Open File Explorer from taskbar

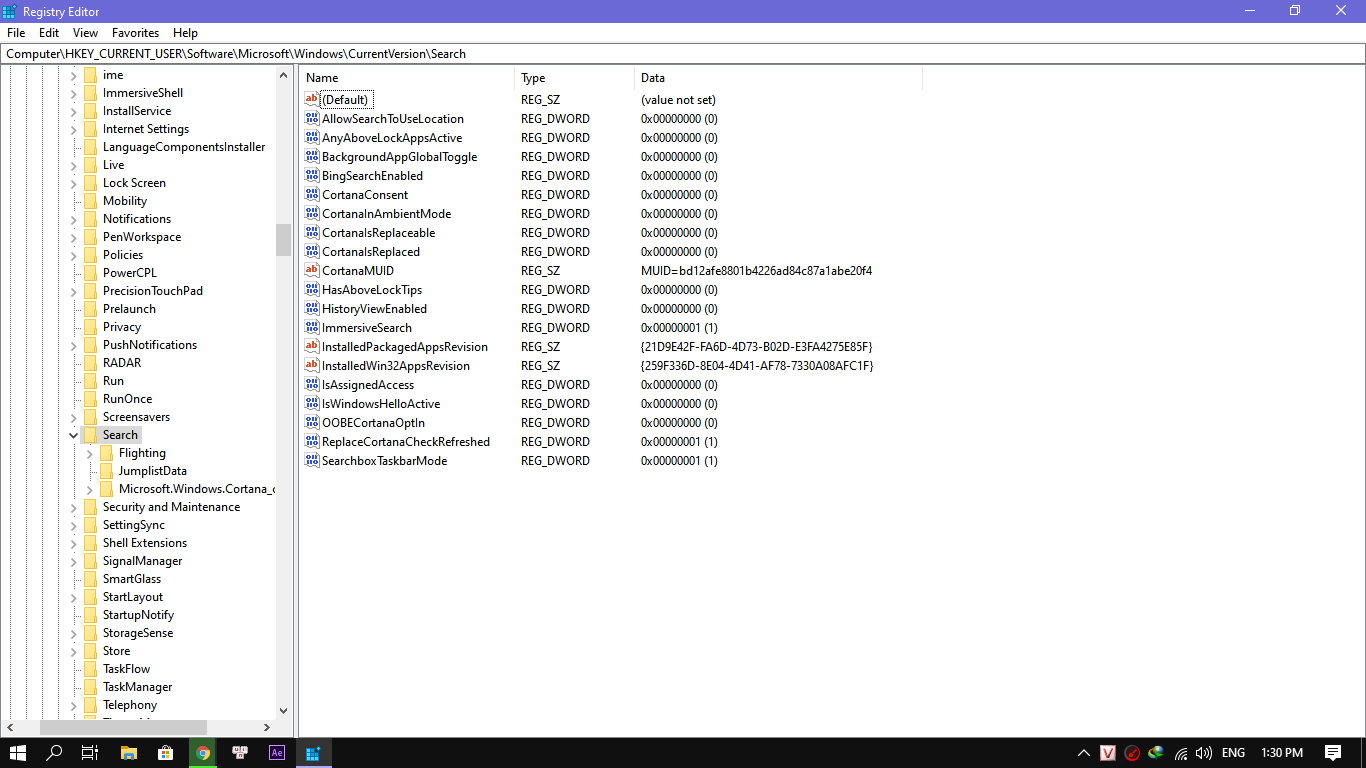click(128, 753)
